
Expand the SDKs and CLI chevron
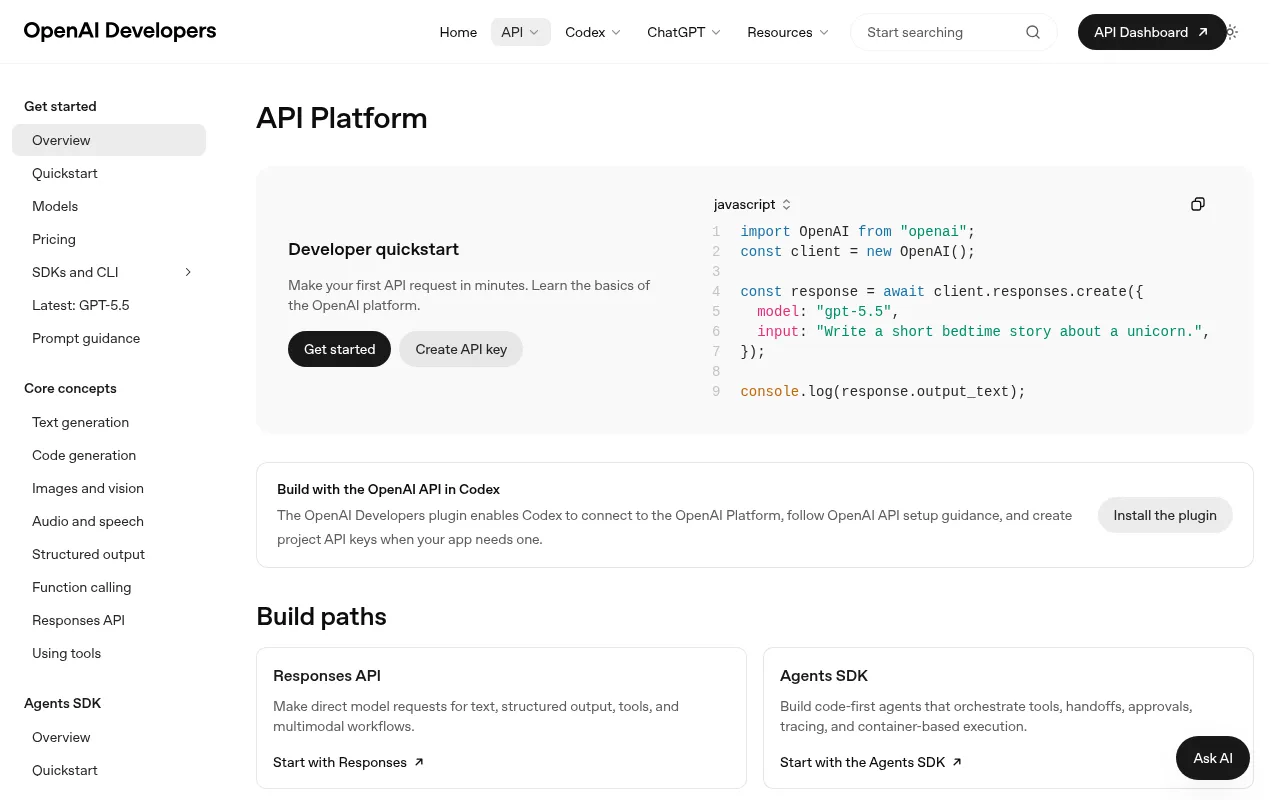click(x=188, y=272)
